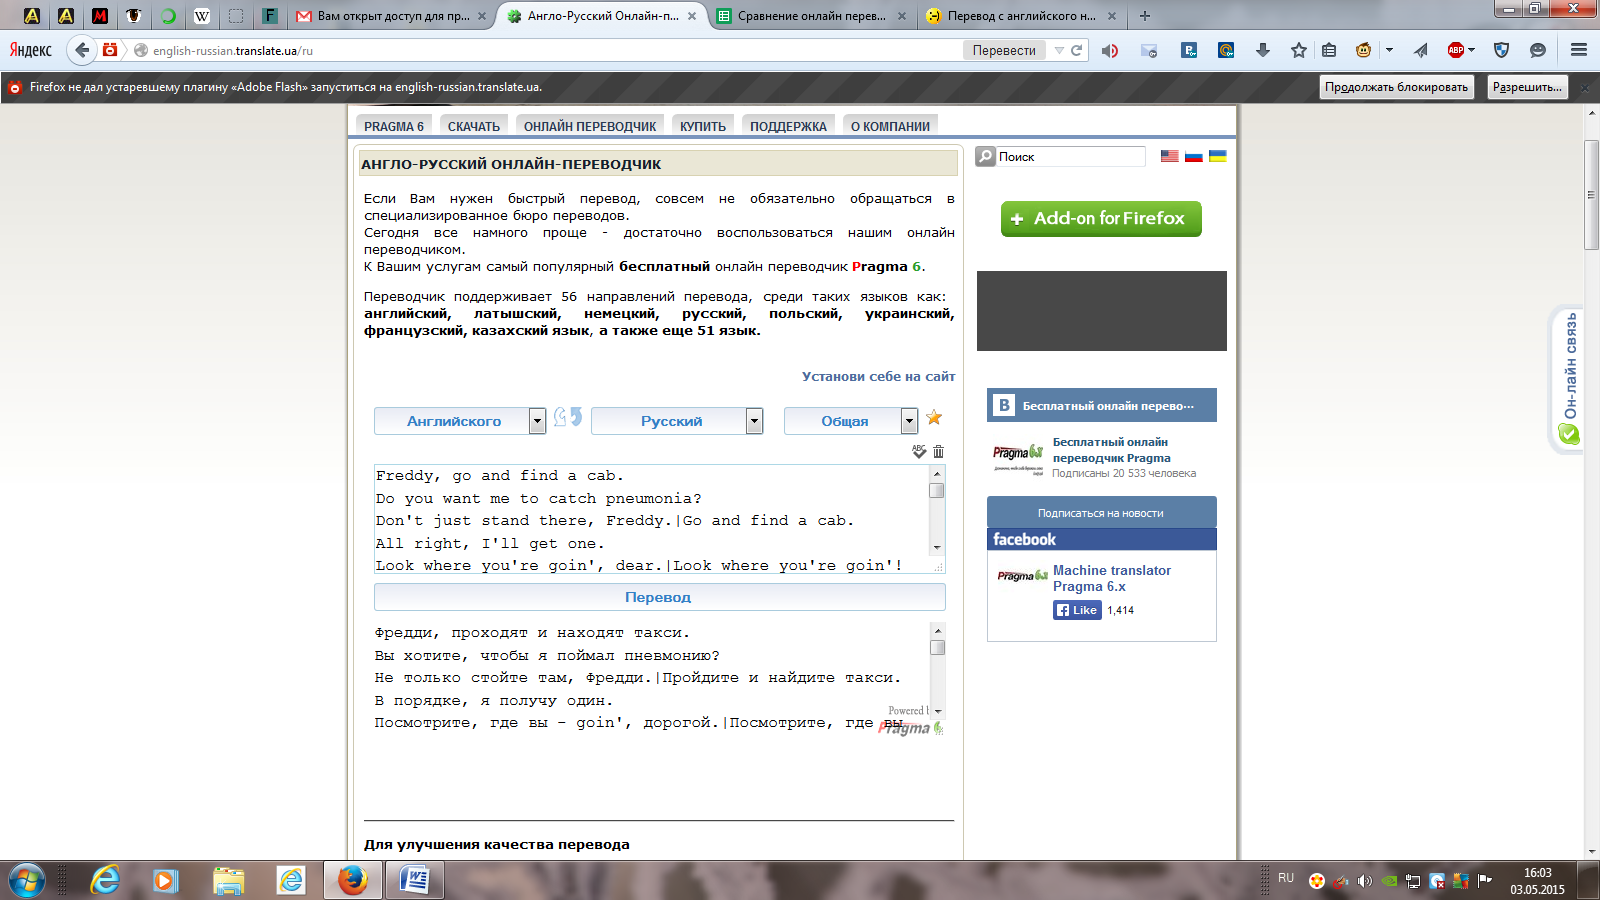Launch Internet Explorer from the taskbar
Viewport: 1600px width, 900px height.
[104, 880]
